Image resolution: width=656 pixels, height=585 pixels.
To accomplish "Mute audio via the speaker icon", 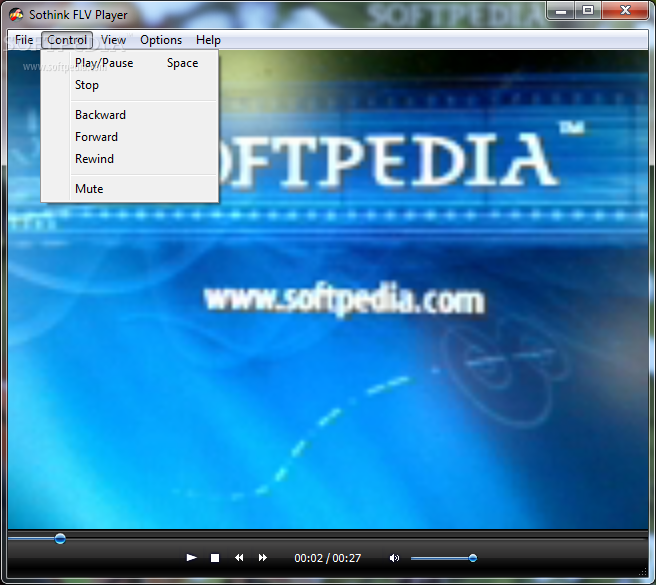I will click(394, 558).
